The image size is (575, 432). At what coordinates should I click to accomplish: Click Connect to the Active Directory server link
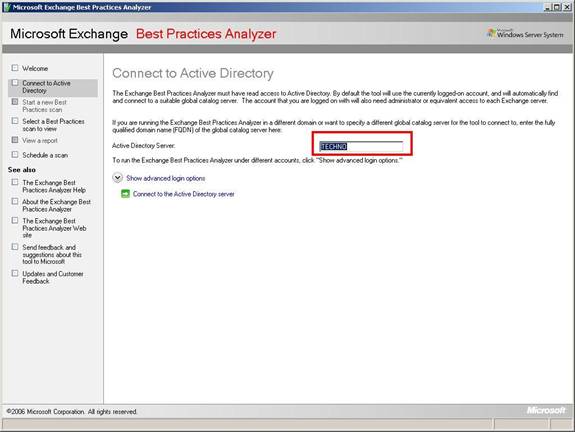point(183,194)
